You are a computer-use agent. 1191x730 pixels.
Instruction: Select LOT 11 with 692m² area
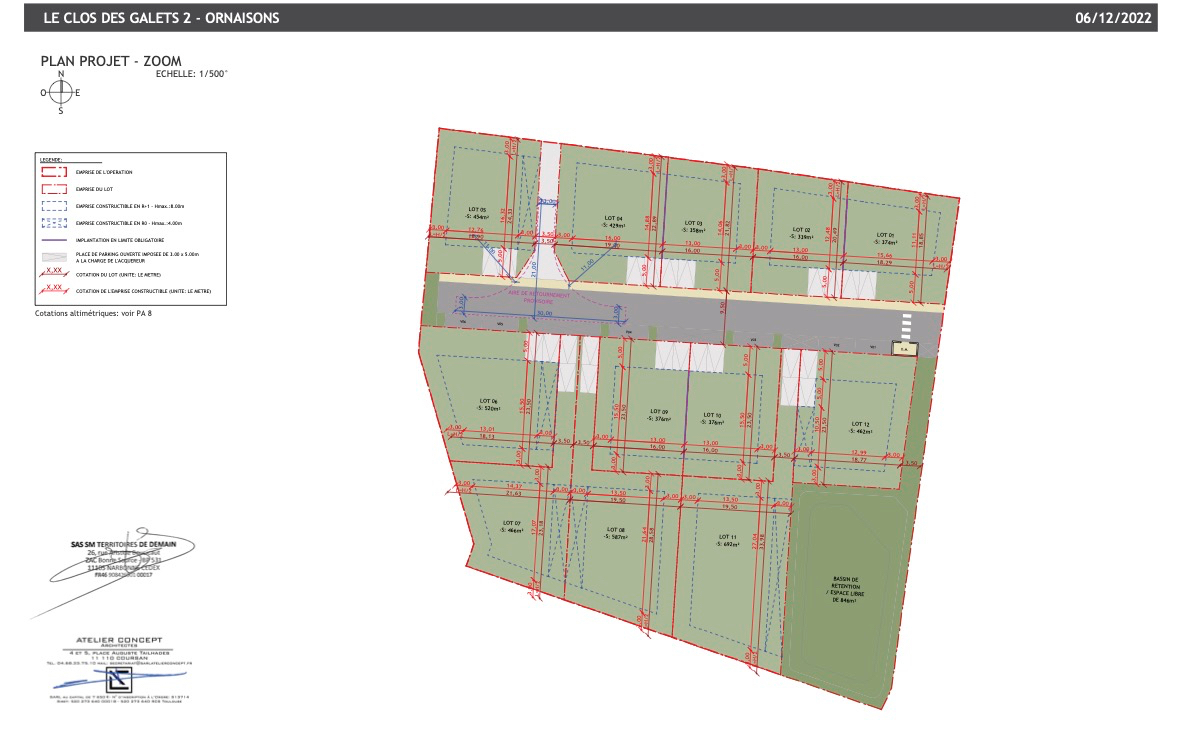(x=727, y=540)
